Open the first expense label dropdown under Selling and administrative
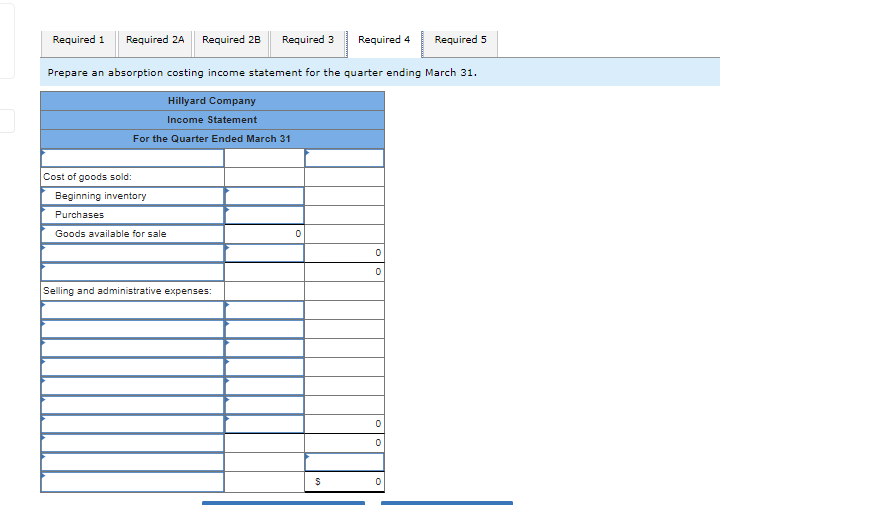 pos(133,310)
